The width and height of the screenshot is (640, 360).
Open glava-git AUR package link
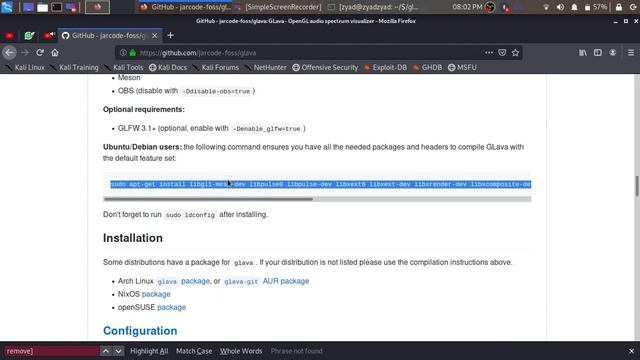click(x=266, y=281)
